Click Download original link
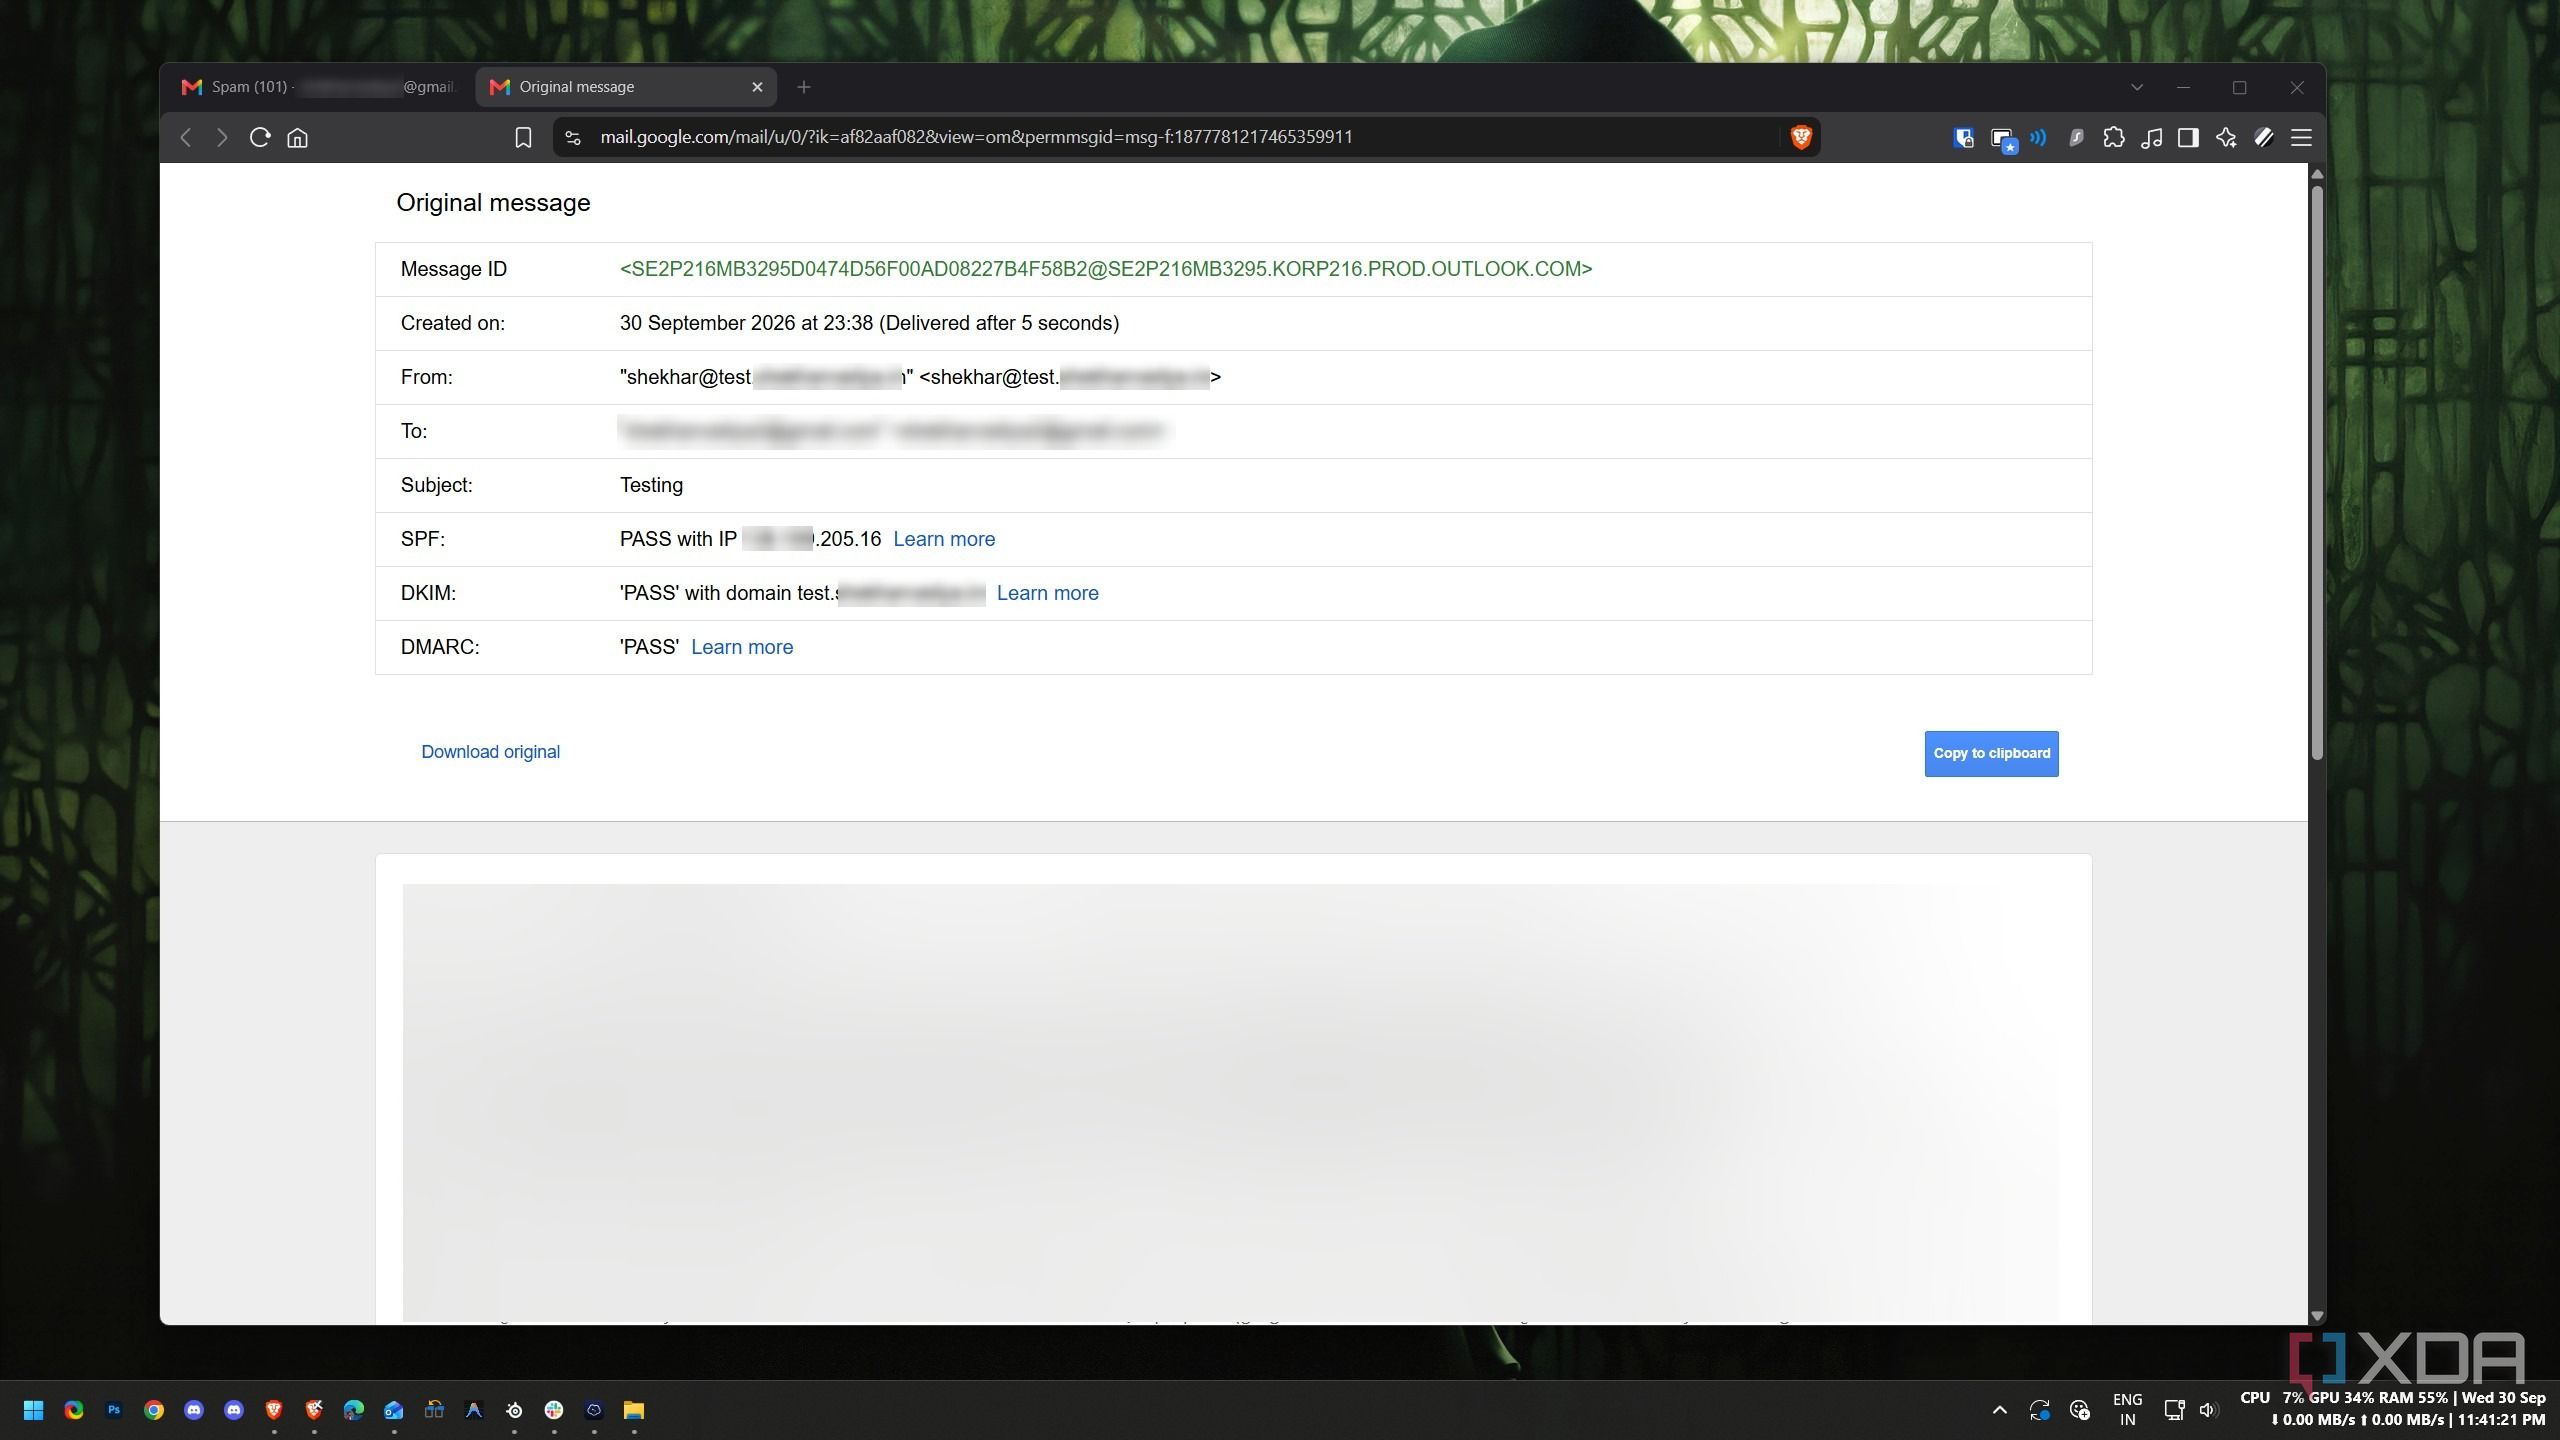Screen dimensions: 2560x1440 click(490, 752)
